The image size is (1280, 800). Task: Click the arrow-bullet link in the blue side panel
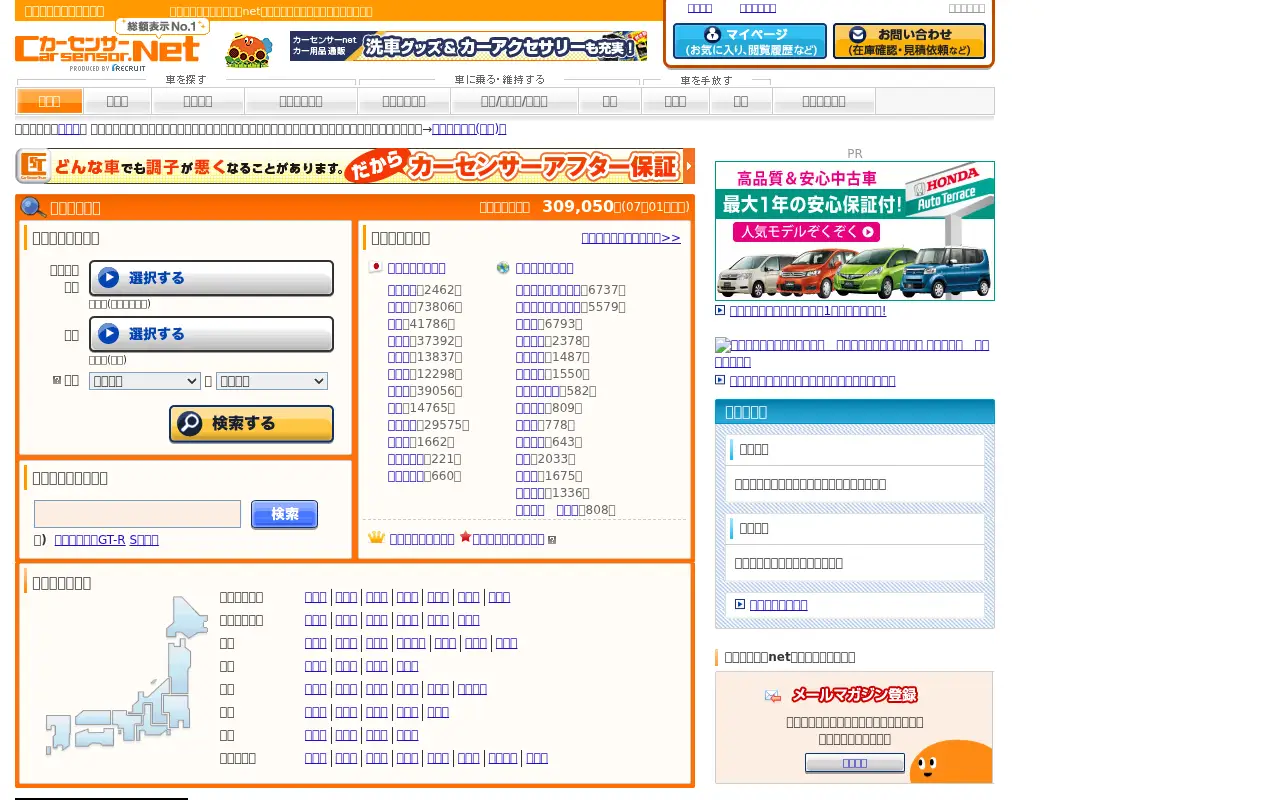pyautogui.click(x=778, y=605)
